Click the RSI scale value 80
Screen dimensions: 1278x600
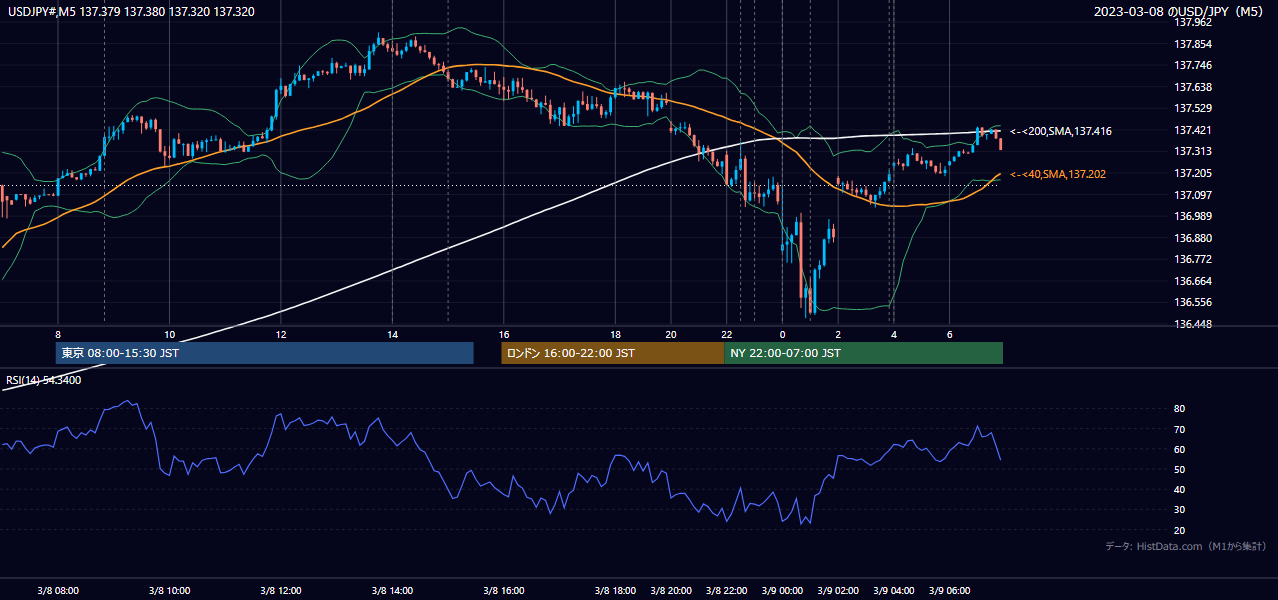pyautogui.click(x=1179, y=409)
